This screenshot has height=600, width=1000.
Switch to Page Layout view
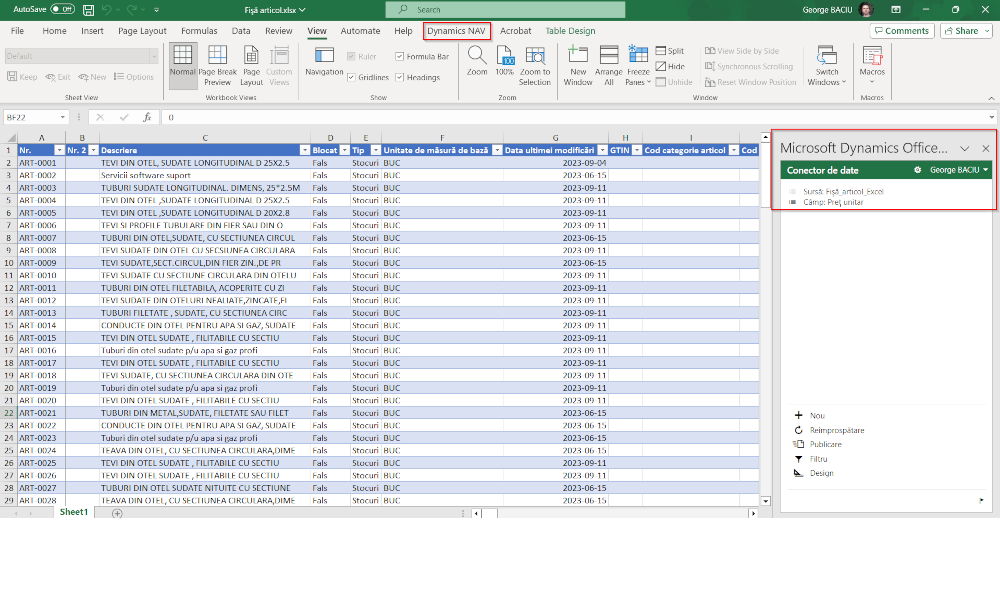click(x=251, y=66)
